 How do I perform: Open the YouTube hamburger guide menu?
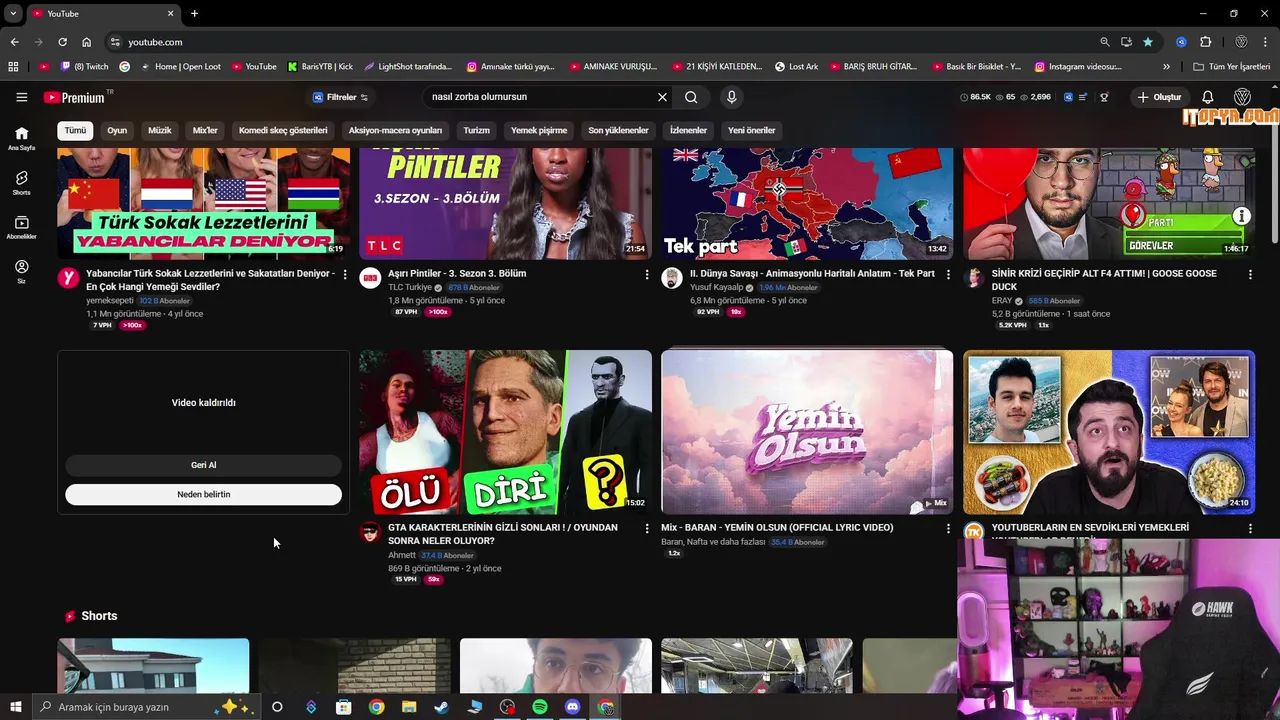click(21, 97)
